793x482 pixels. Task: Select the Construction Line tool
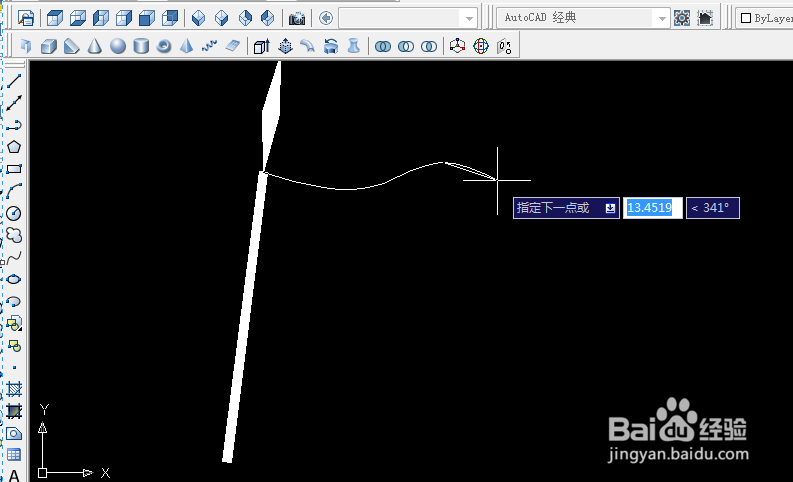[x=14, y=103]
